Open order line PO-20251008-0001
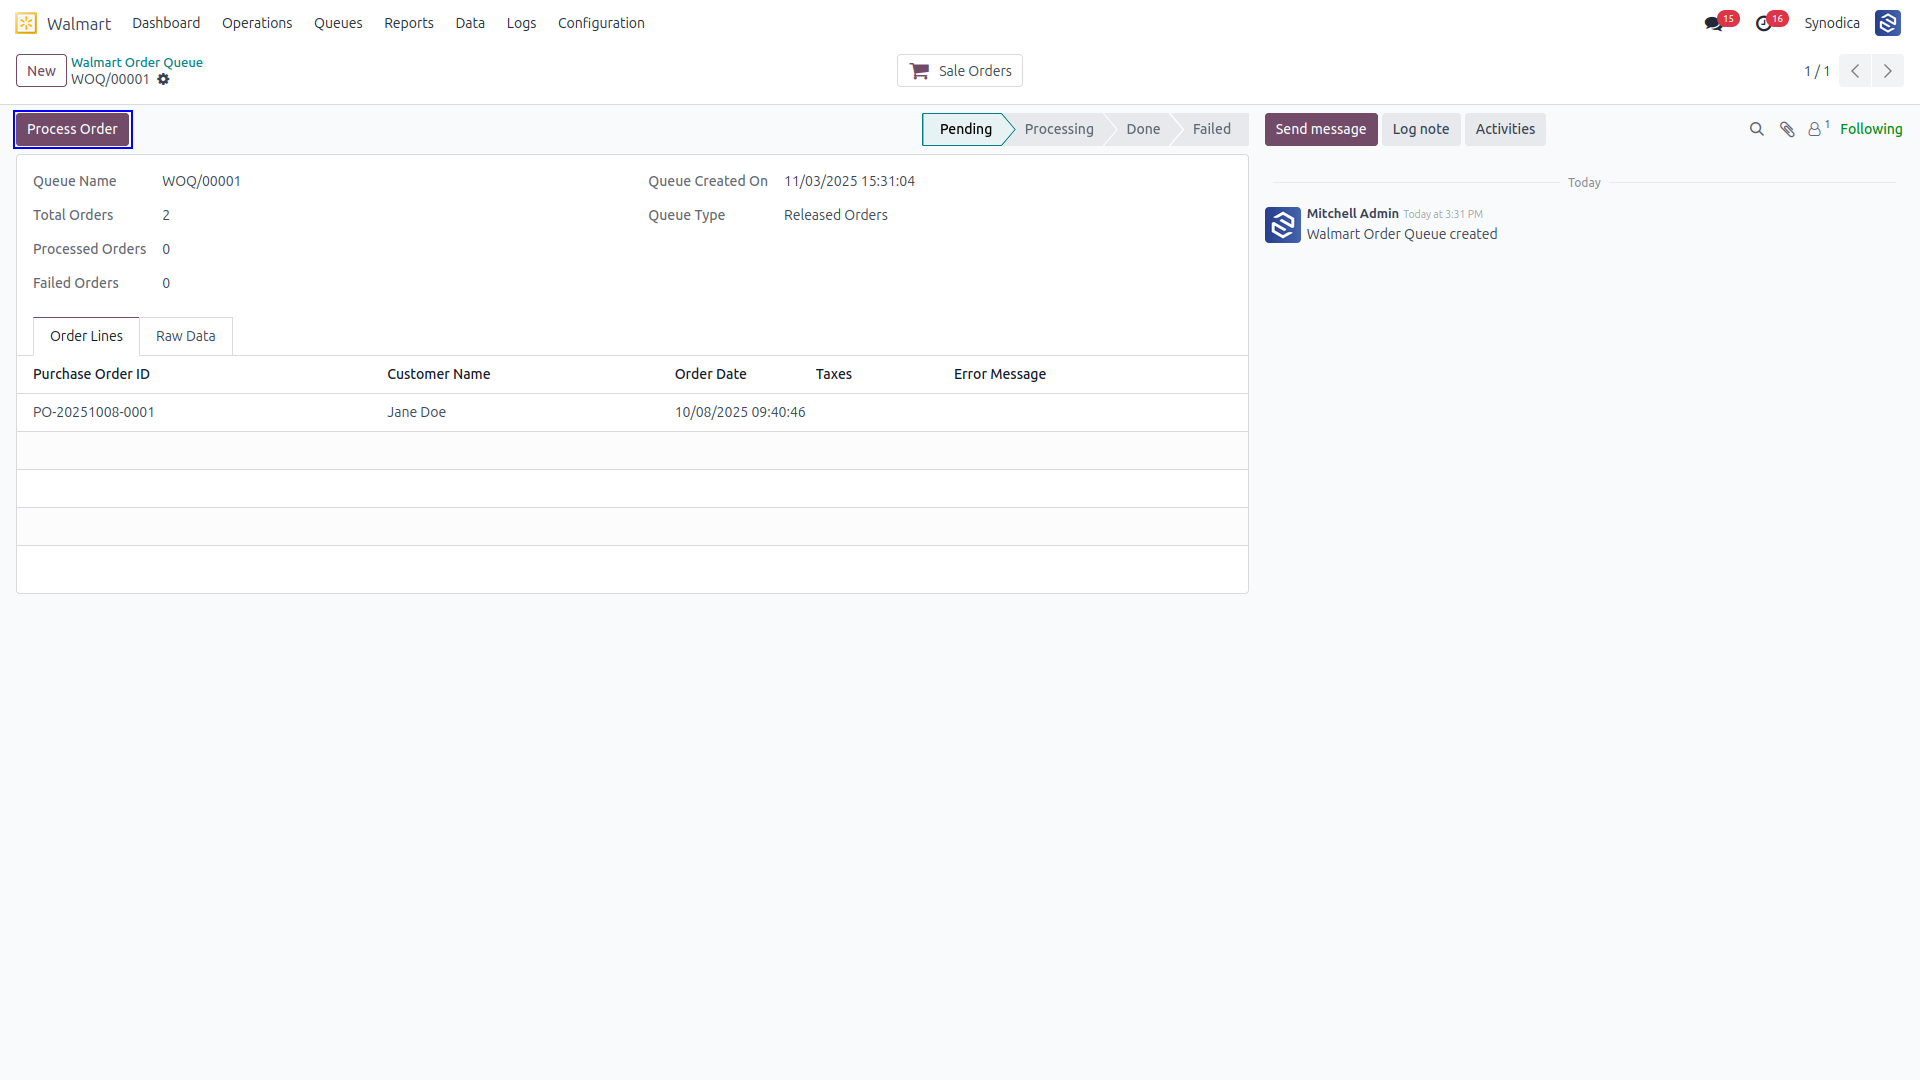 (x=94, y=412)
